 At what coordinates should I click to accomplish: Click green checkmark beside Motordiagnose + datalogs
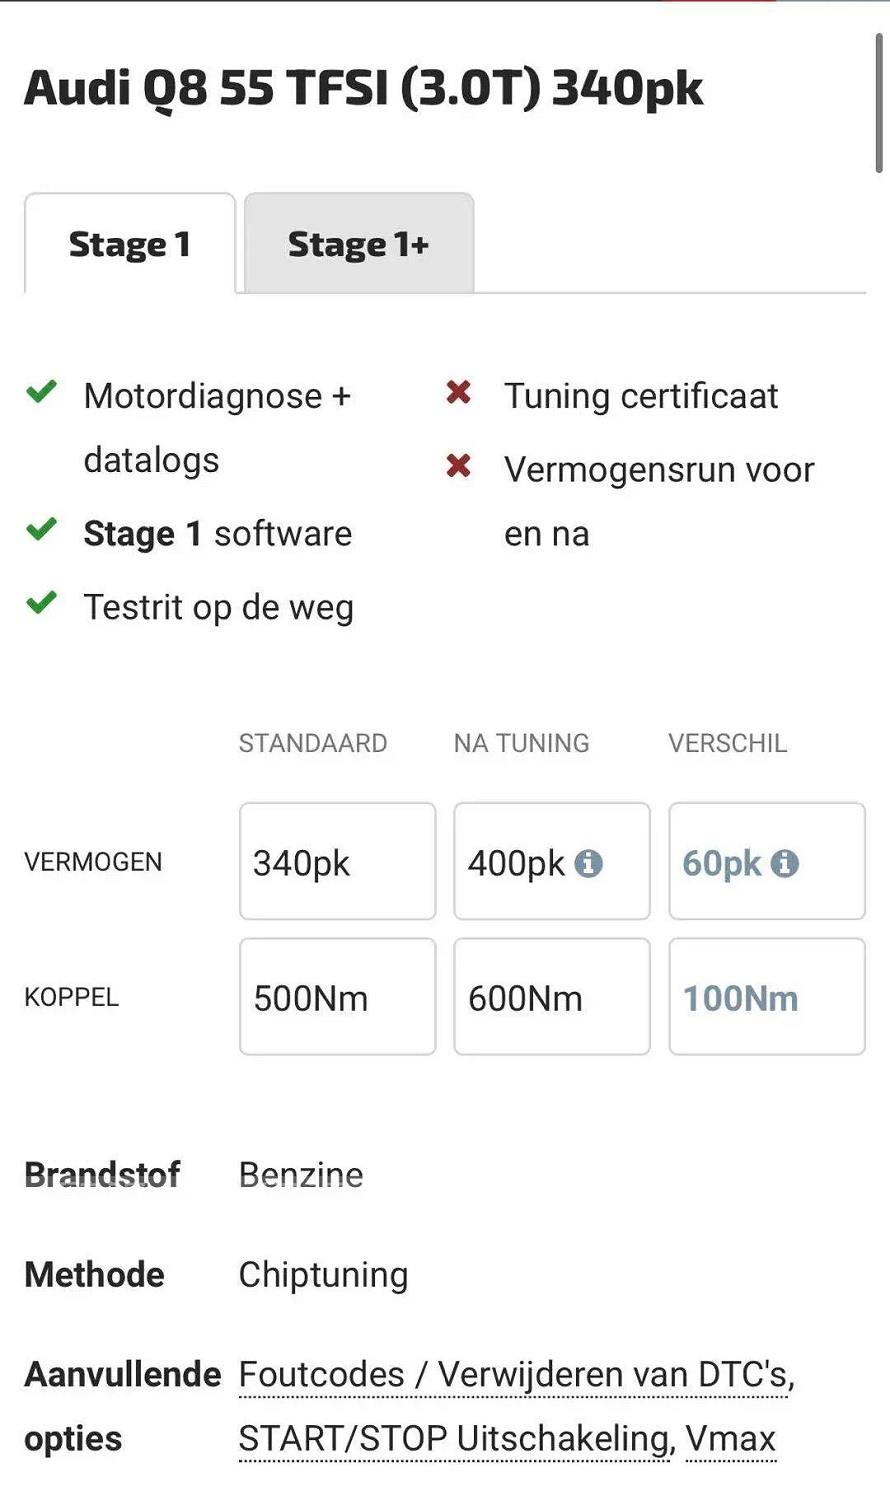41,391
